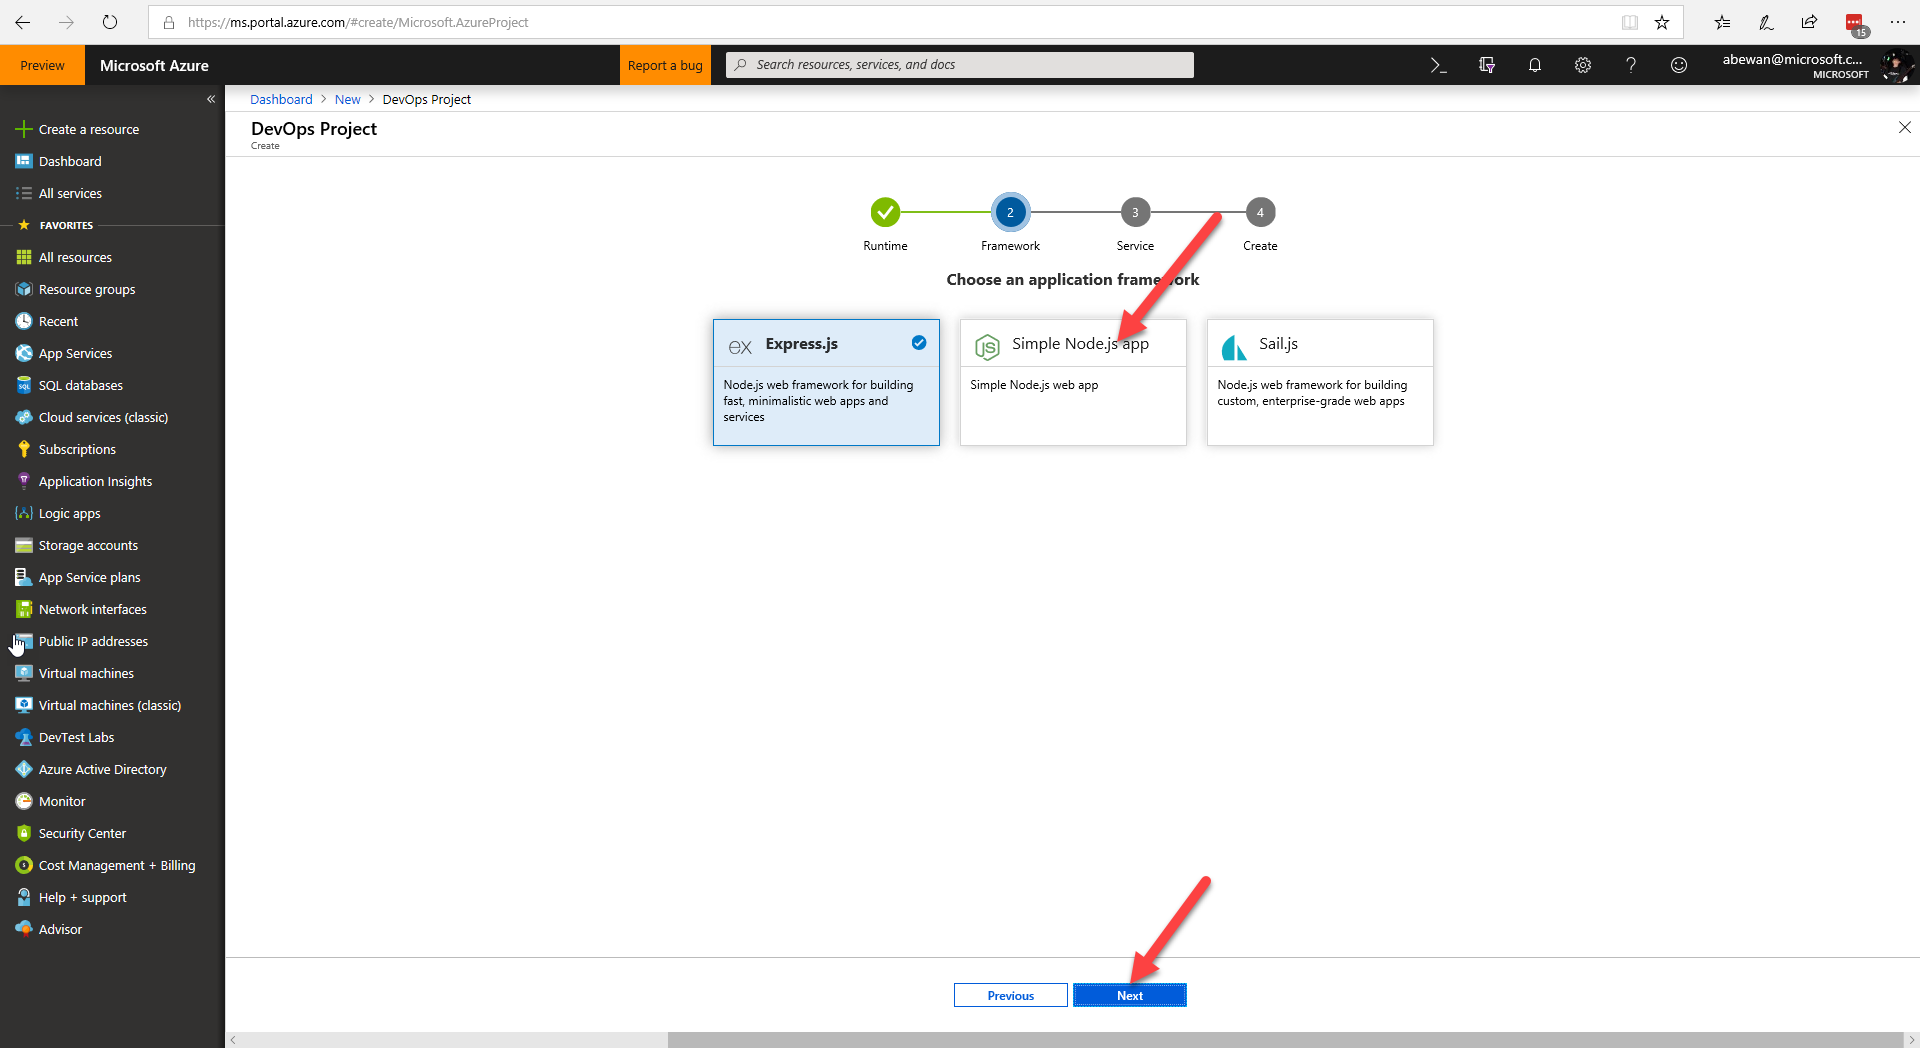Open App Service plans in sidebar

click(x=89, y=577)
